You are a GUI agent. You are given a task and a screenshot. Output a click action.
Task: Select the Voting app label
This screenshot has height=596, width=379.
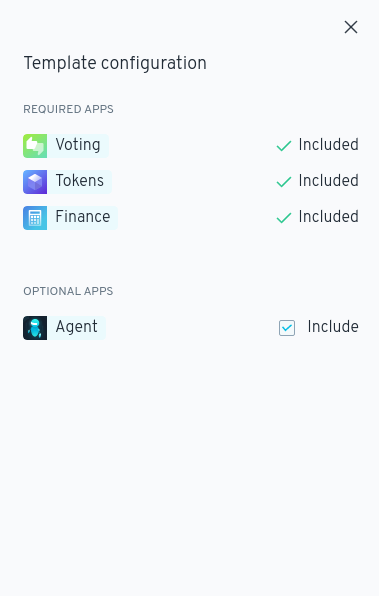(x=78, y=145)
